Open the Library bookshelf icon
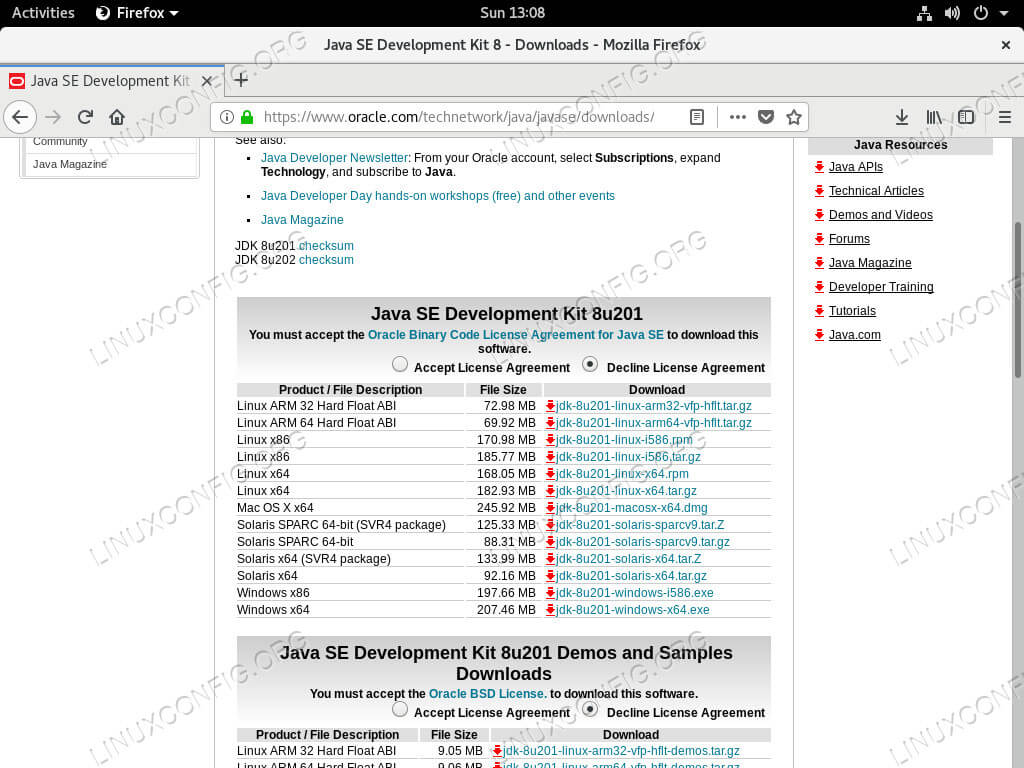1024x768 pixels. [x=934, y=118]
